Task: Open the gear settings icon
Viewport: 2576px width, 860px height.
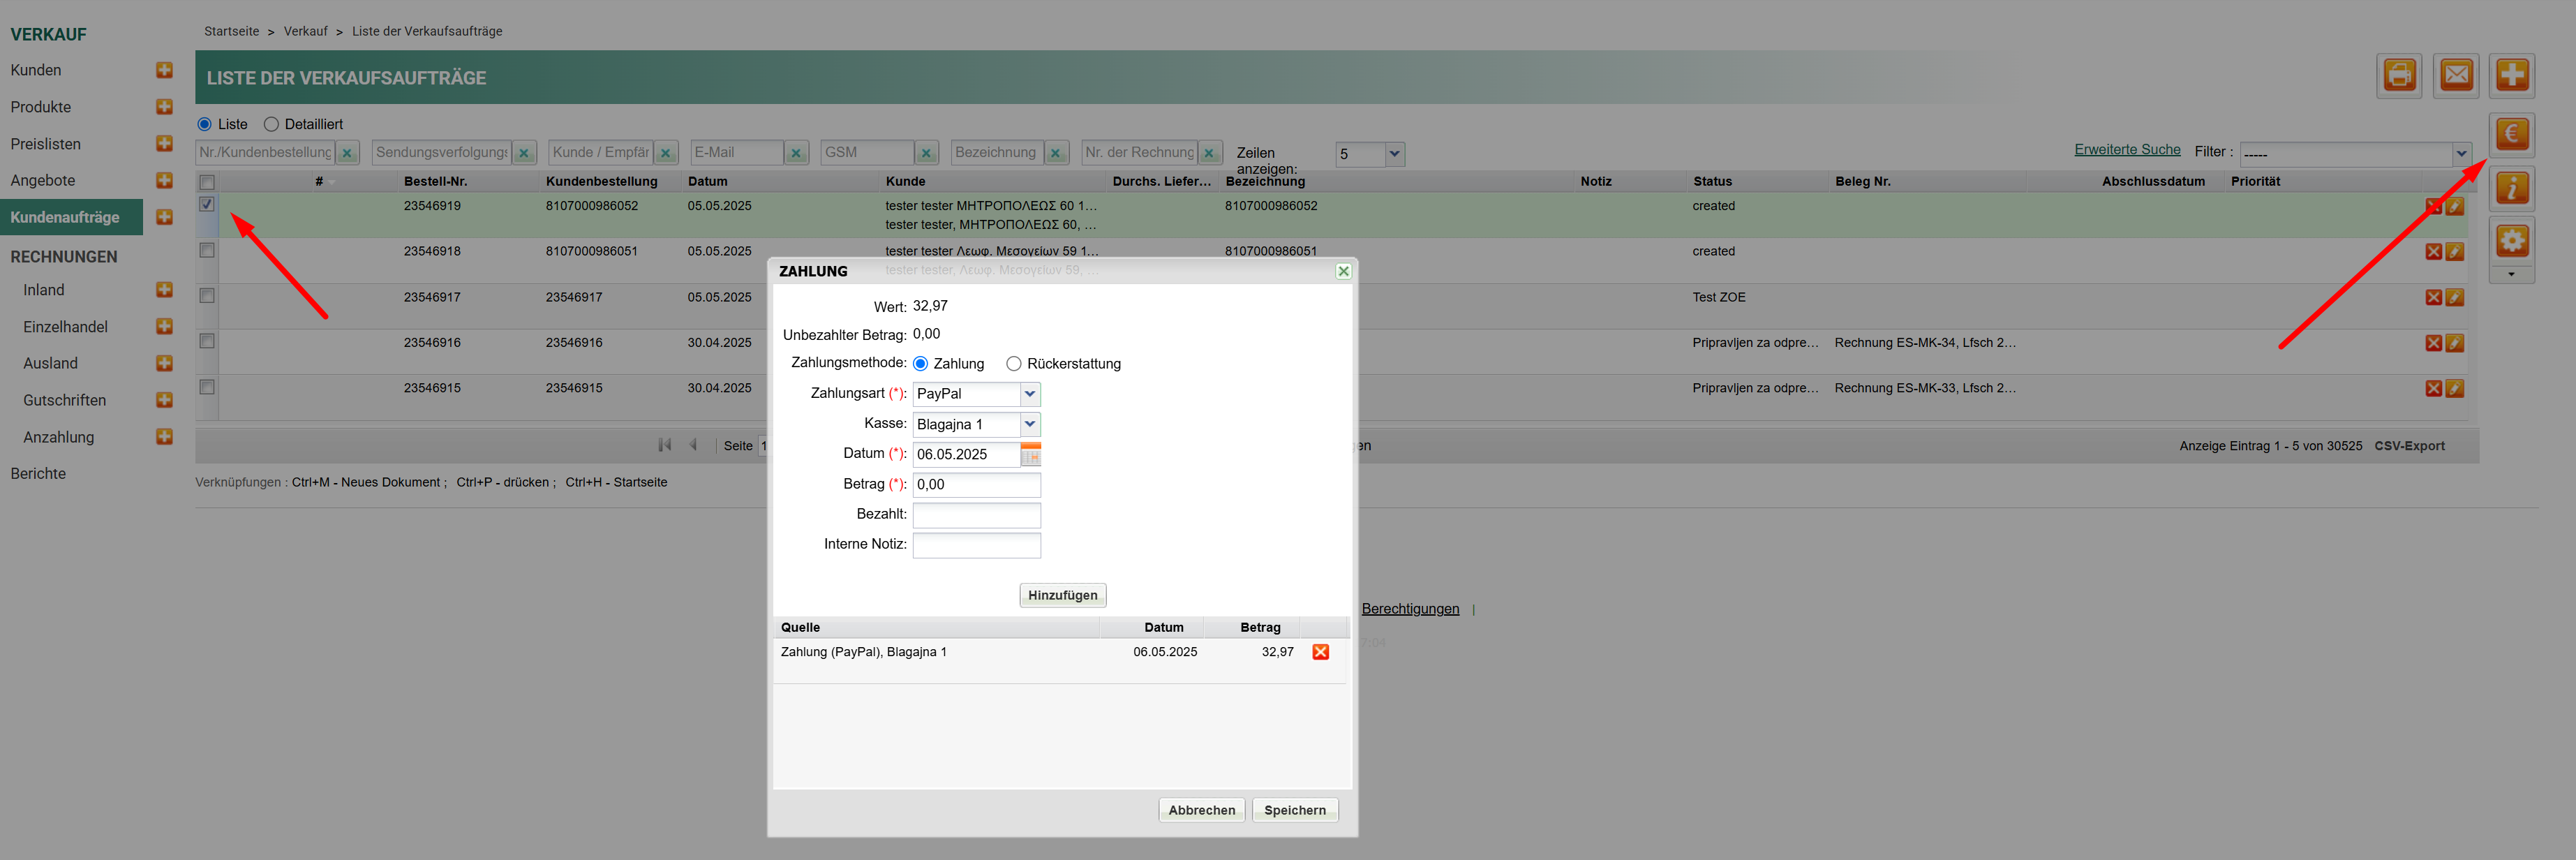Action: [2512, 241]
